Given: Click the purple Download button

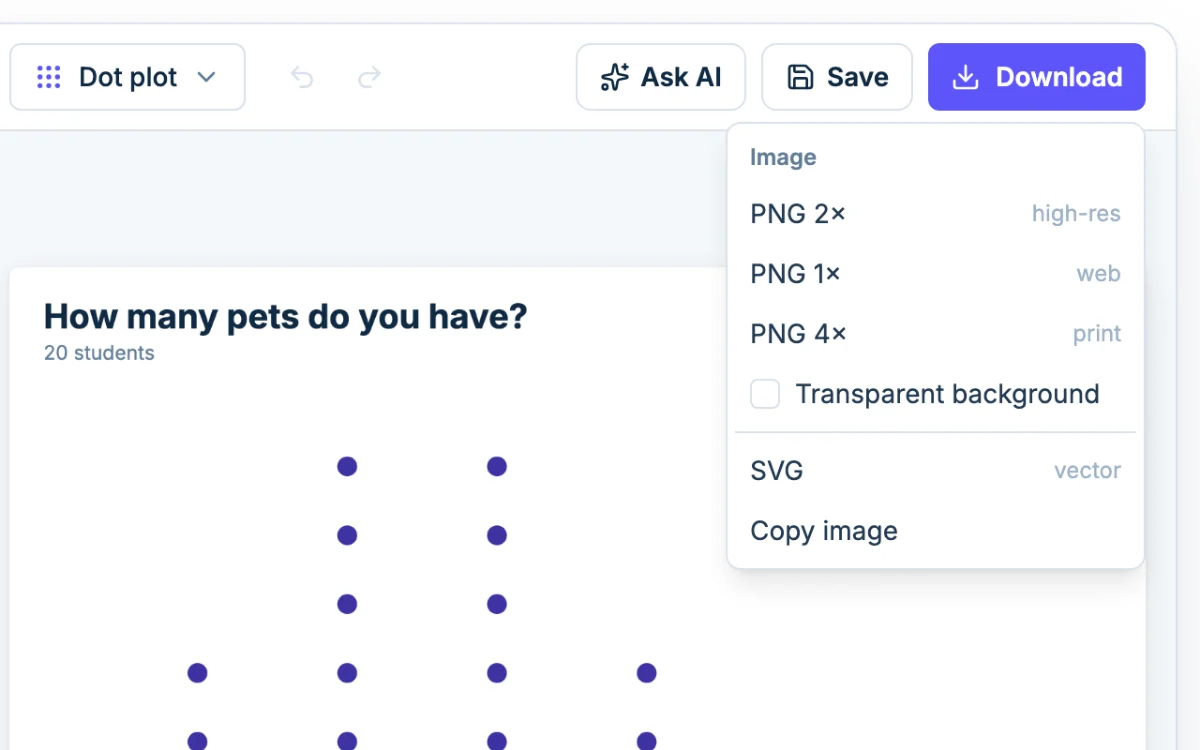Looking at the screenshot, I should [1037, 77].
